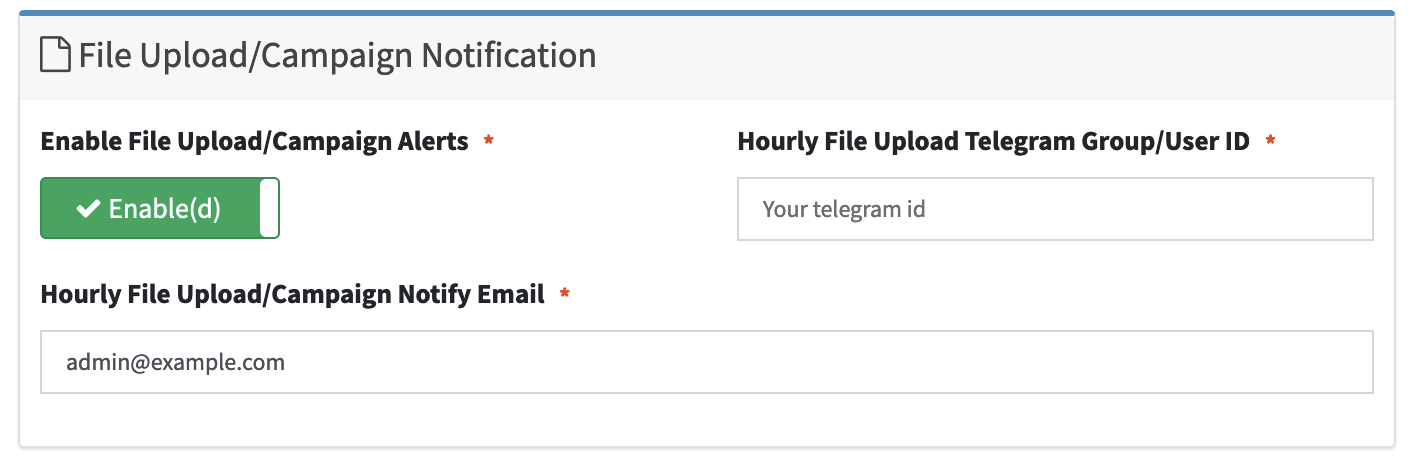
Task: Click the red asterisk beside Enable File Upload/Campaign Alerts
Action: pyautogui.click(x=489, y=140)
